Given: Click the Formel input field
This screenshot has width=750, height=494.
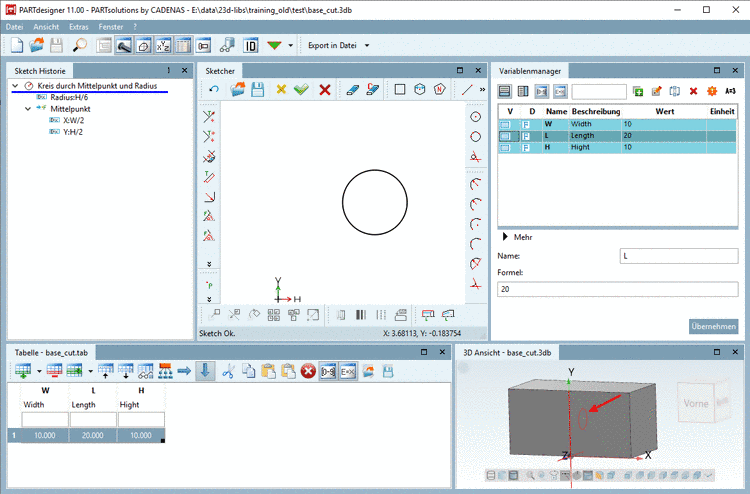Looking at the screenshot, I should [x=617, y=289].
